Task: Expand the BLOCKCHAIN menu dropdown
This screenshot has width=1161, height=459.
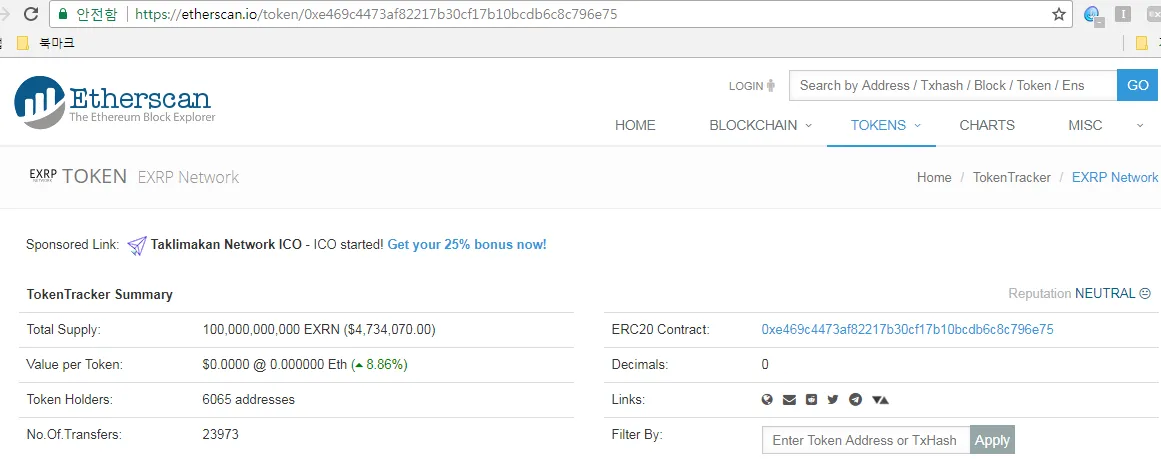Action: [x=809, y=125]
